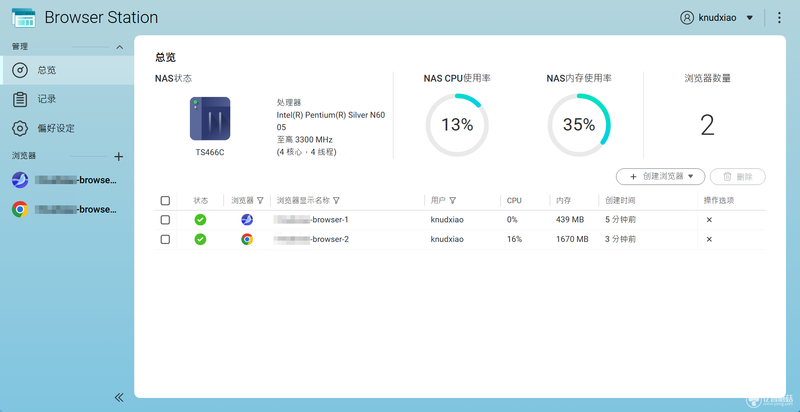This screenshot has height=412, width=800.
Task: Click the Browser Station title text
Action: (x=101, y=17)
